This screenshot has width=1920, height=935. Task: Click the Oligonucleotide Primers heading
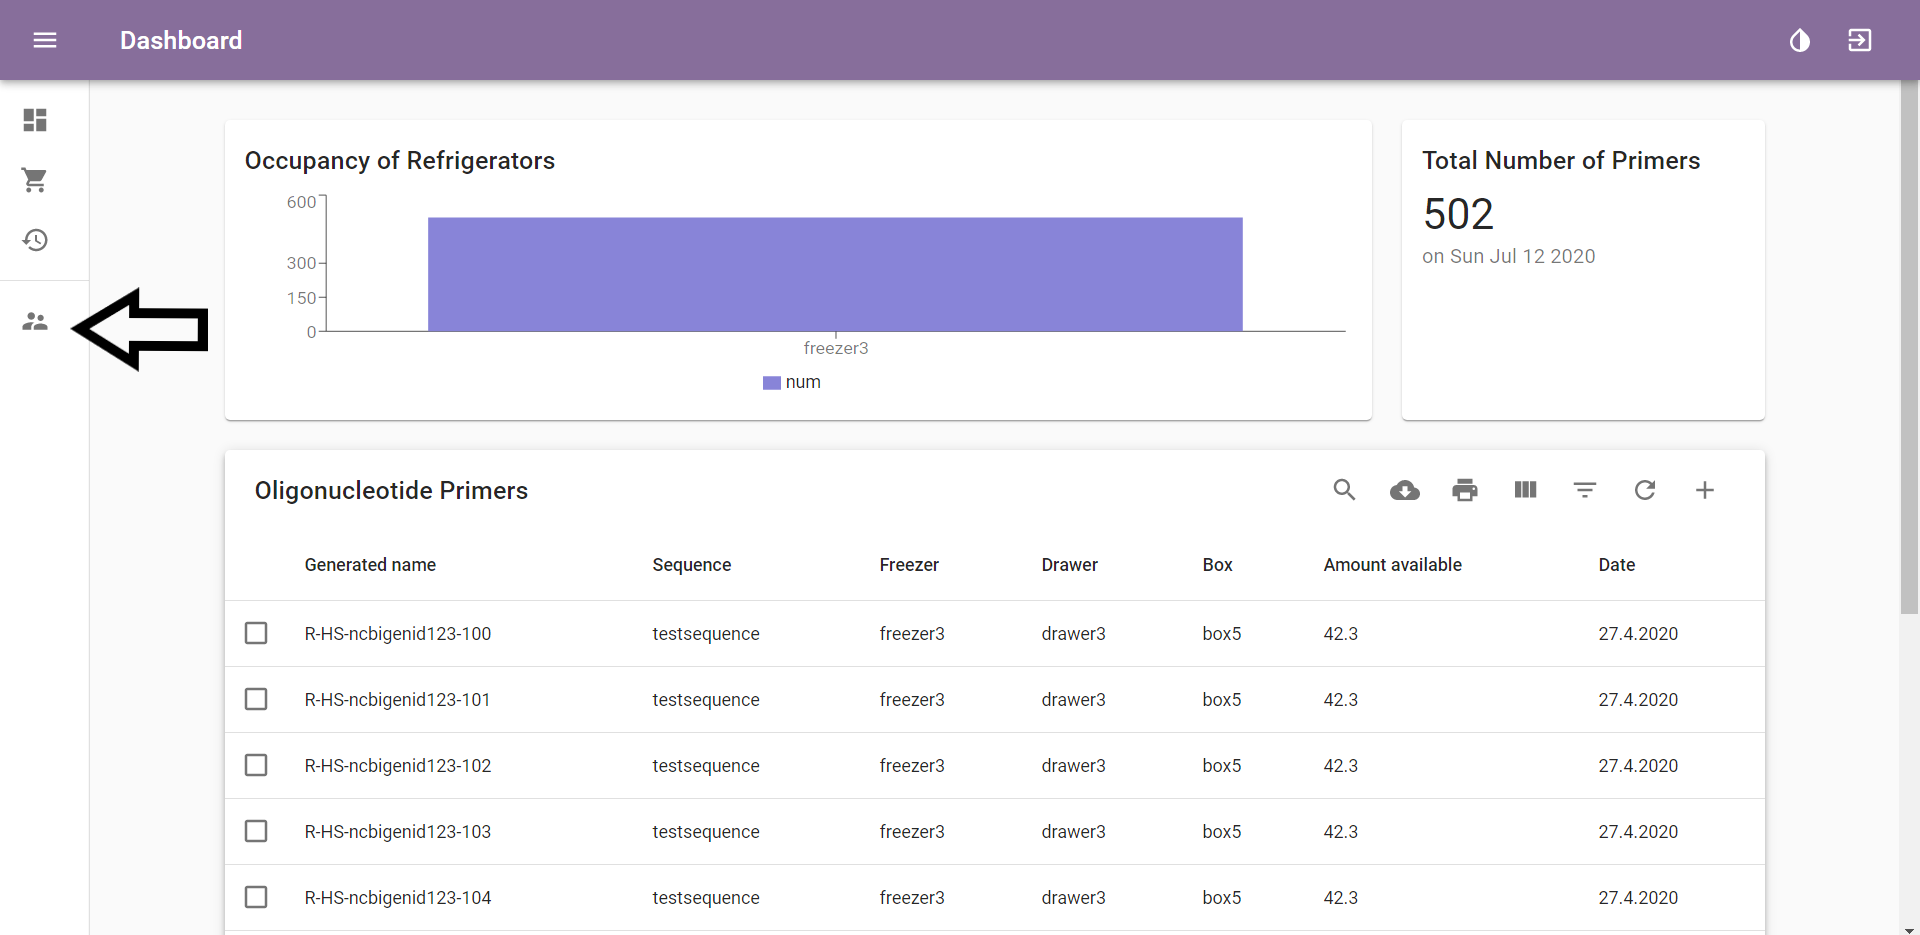click(391, 490)
